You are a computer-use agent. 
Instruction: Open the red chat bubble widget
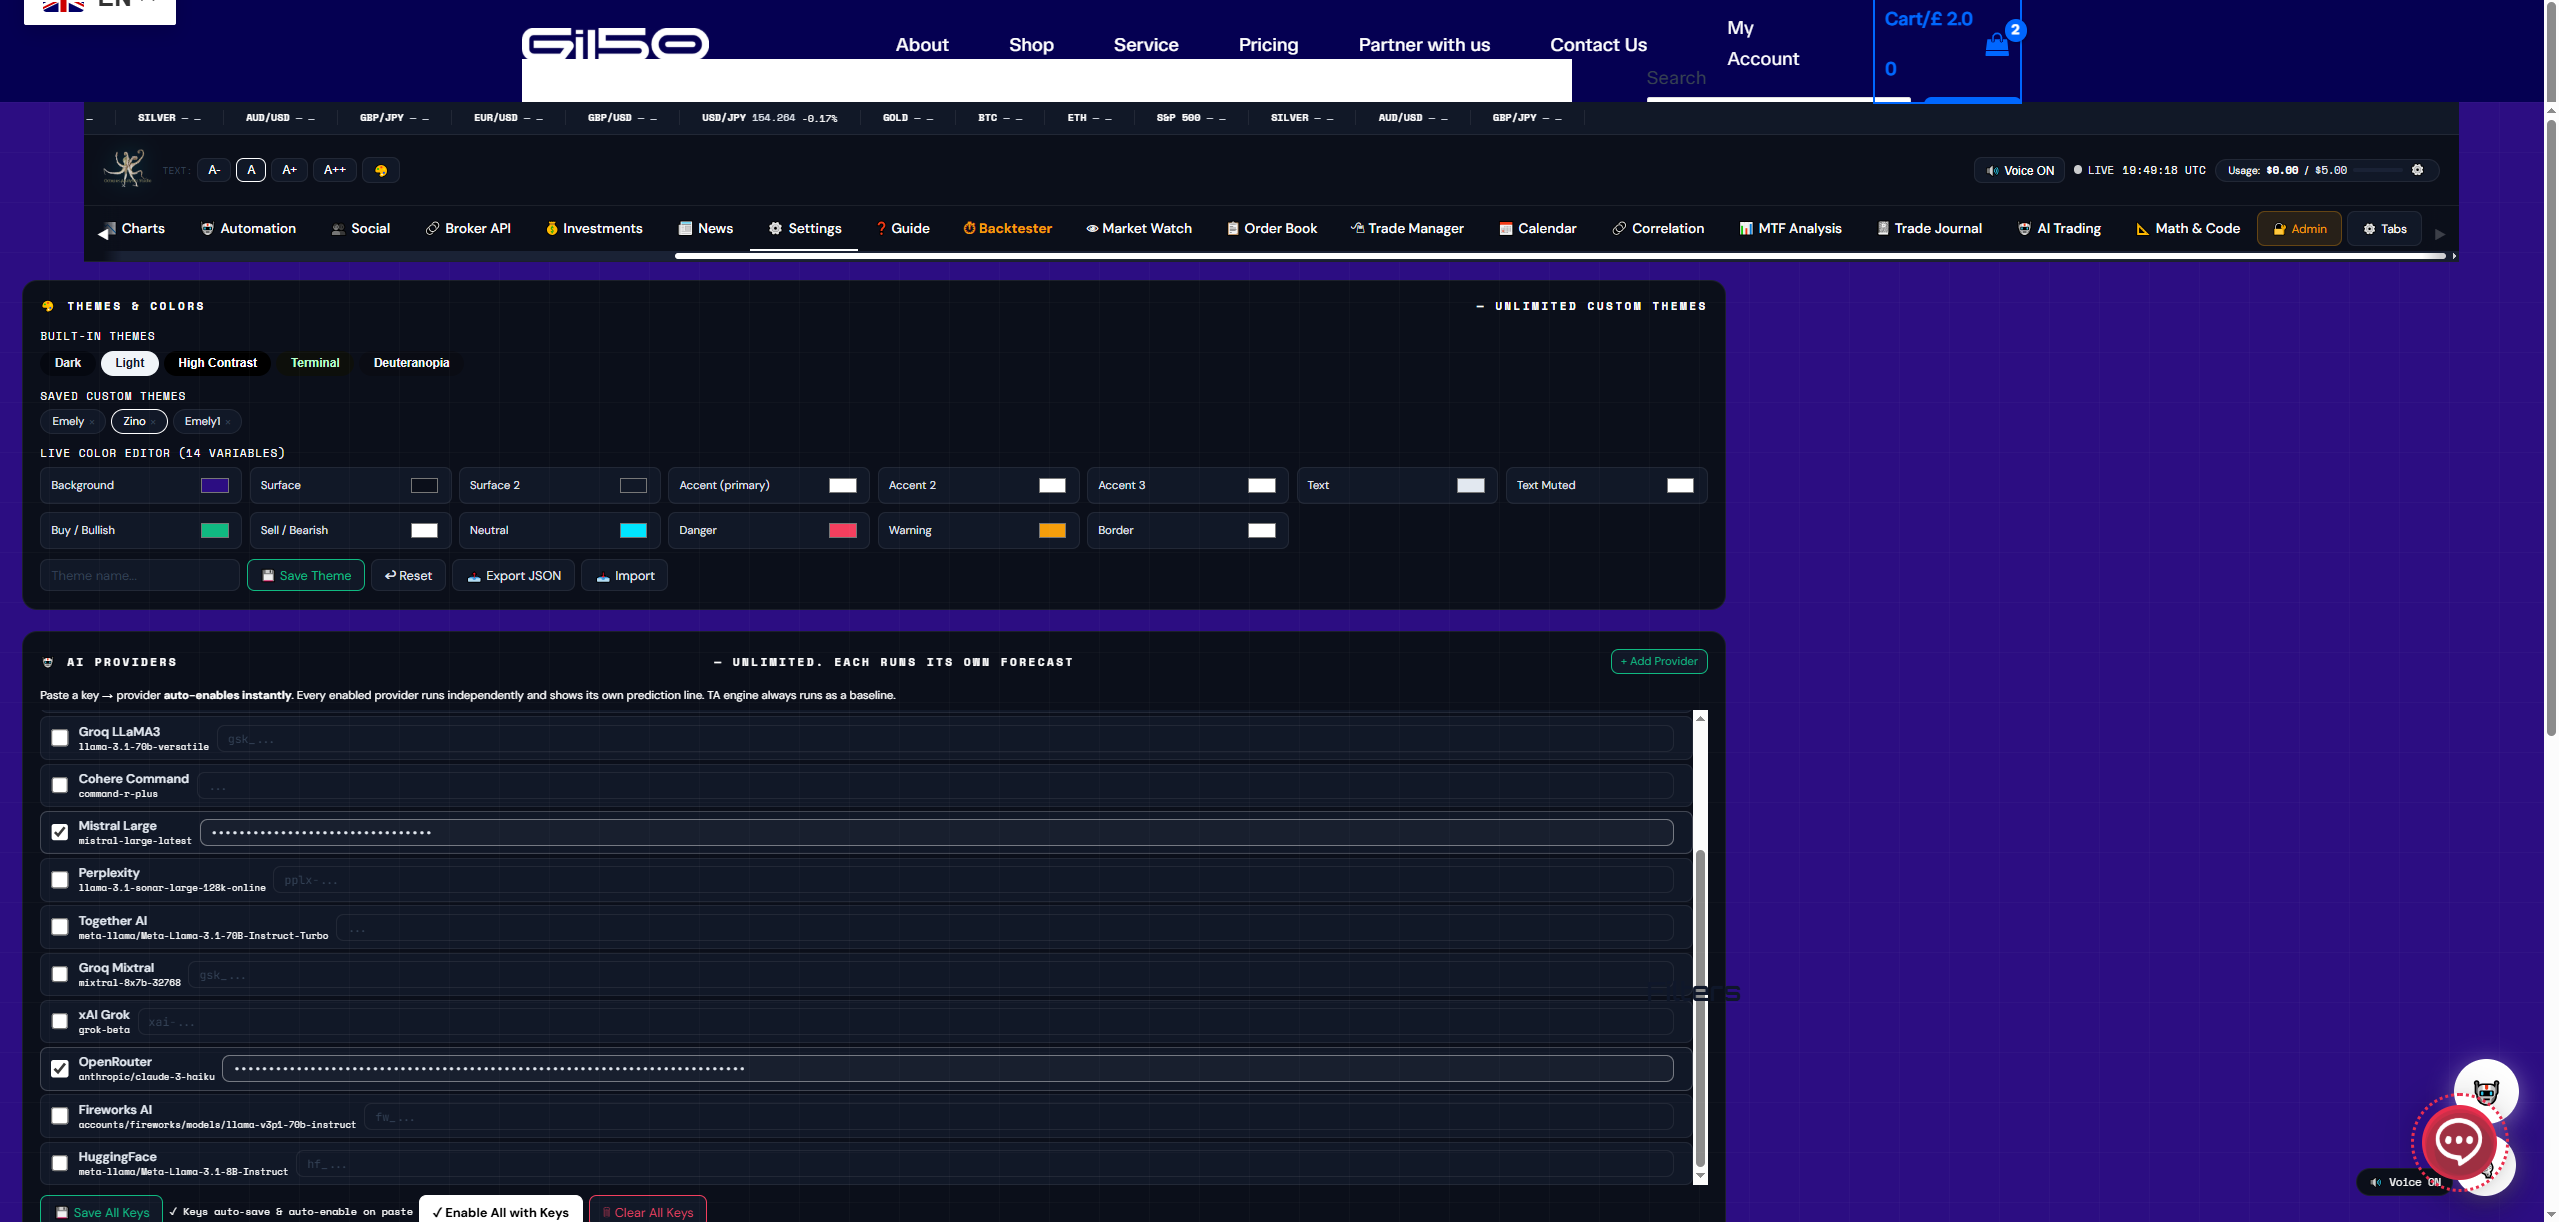point(2458,1141)
